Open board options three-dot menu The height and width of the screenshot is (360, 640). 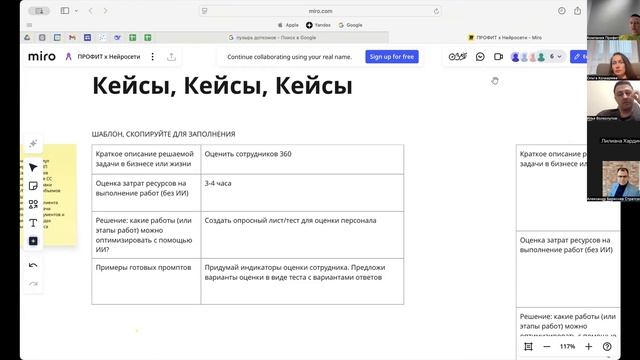153,57
